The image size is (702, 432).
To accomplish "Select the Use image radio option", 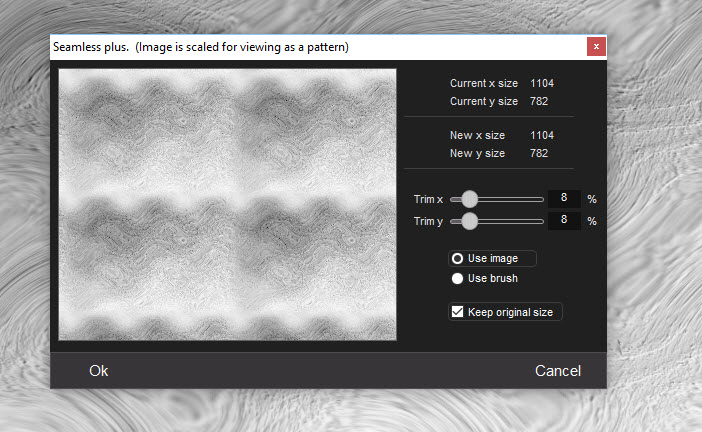I will coord(458,258).
